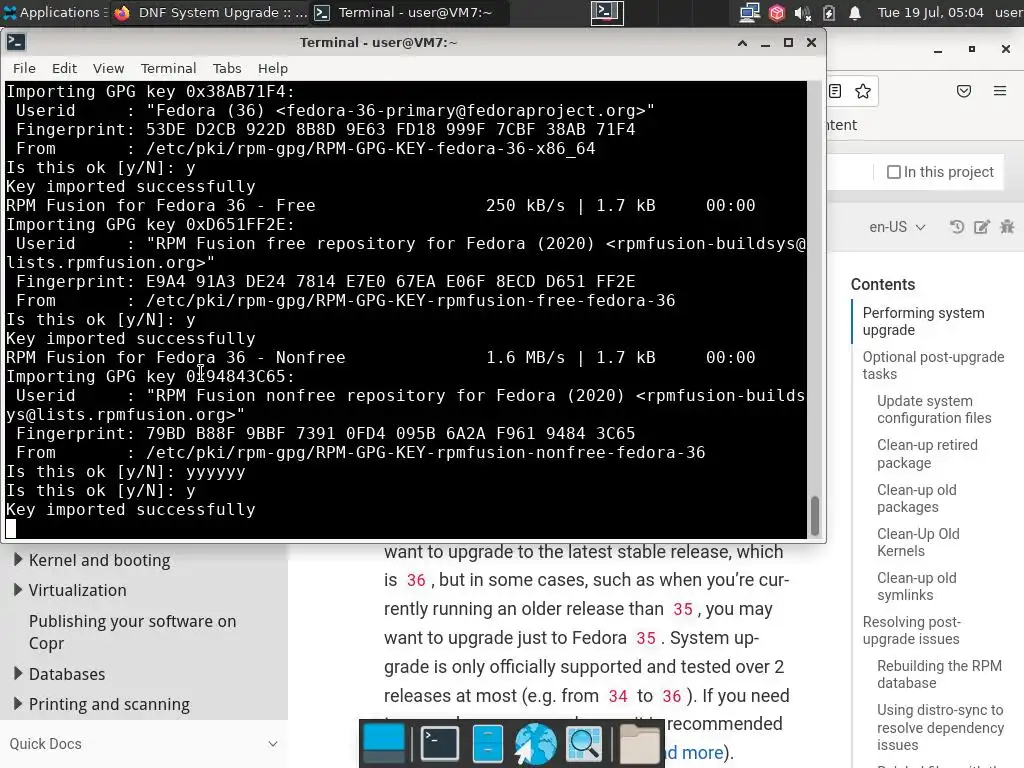Screen dimensions: 1024x768
Task: Go to Update system configuration files section
Action: (934, 409)
